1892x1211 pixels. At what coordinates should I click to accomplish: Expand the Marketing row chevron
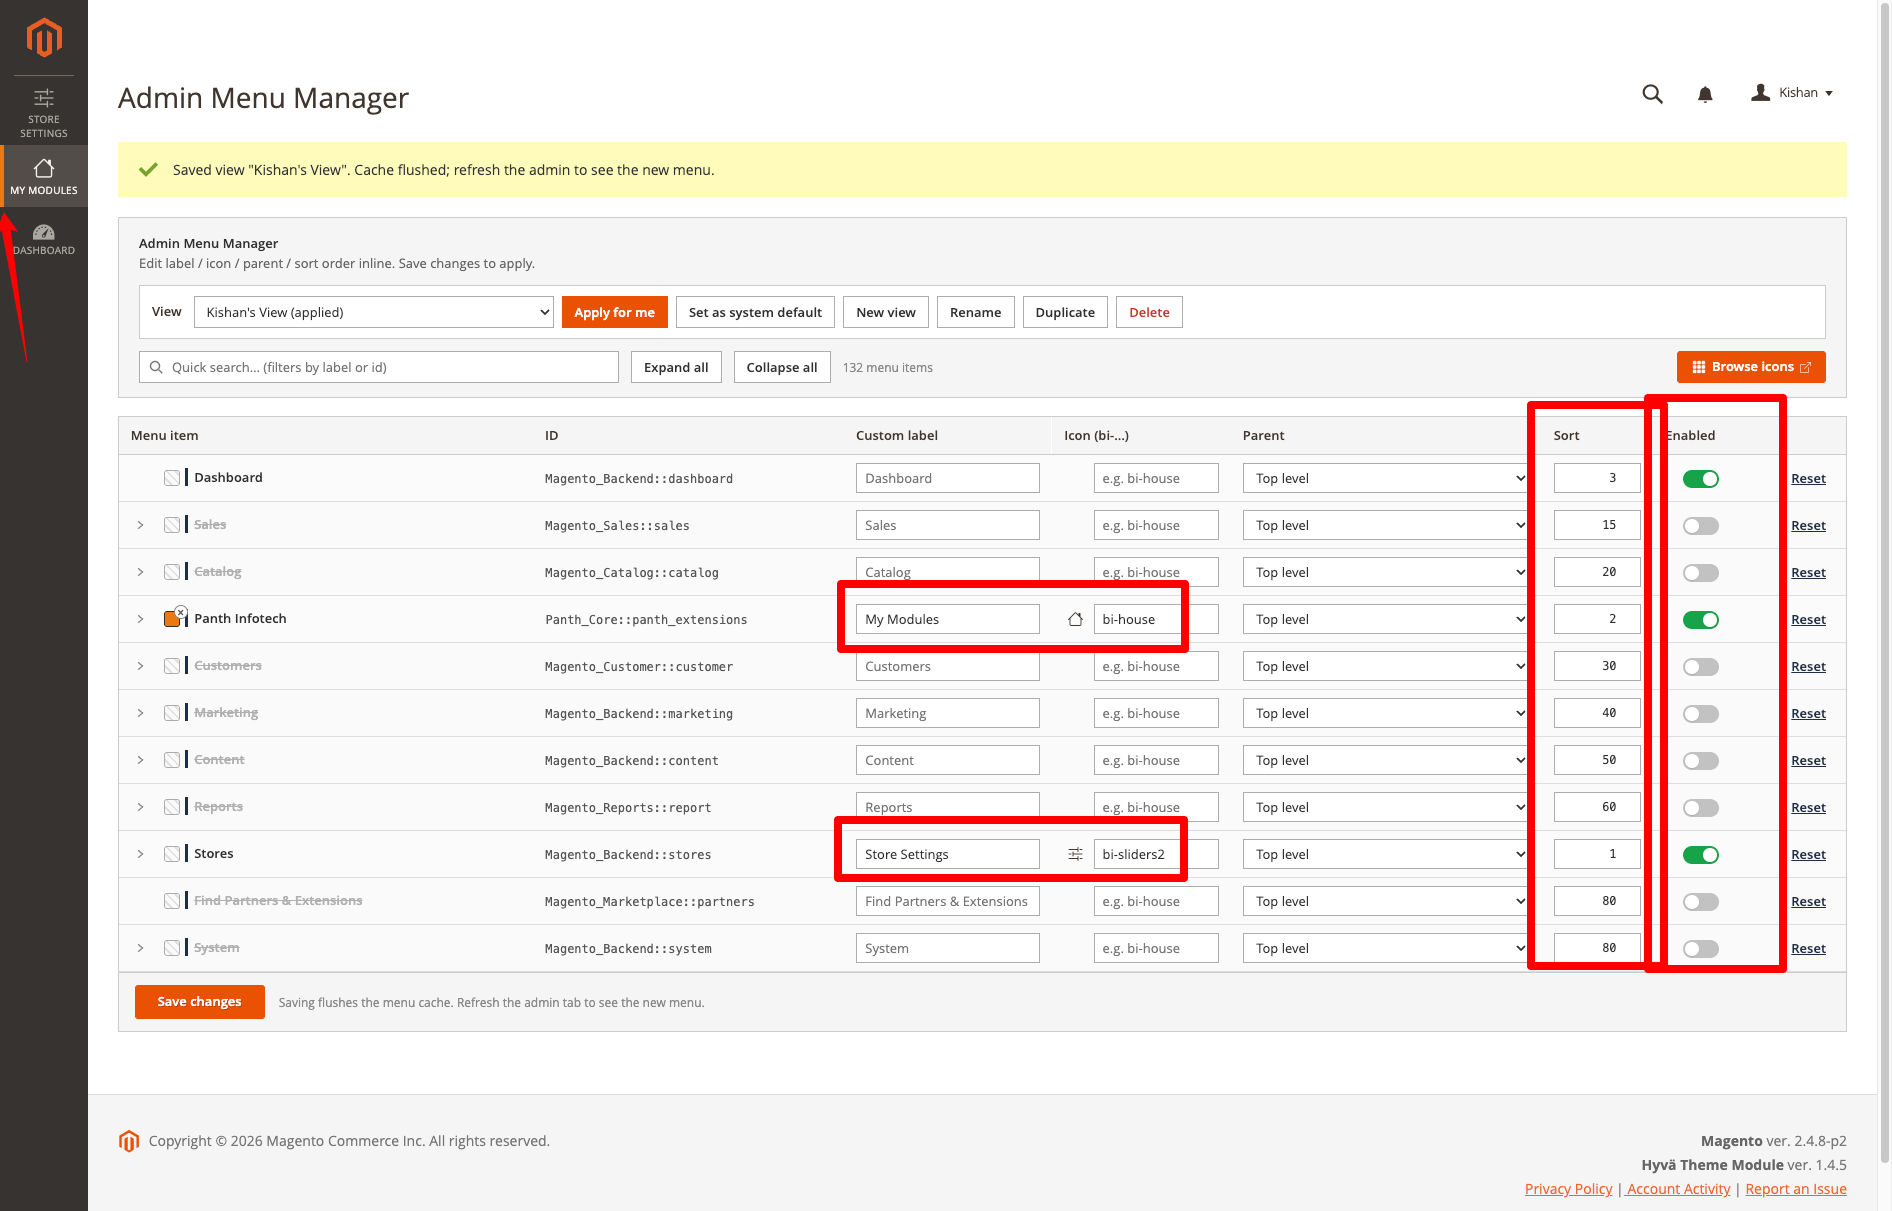[140, 713]
